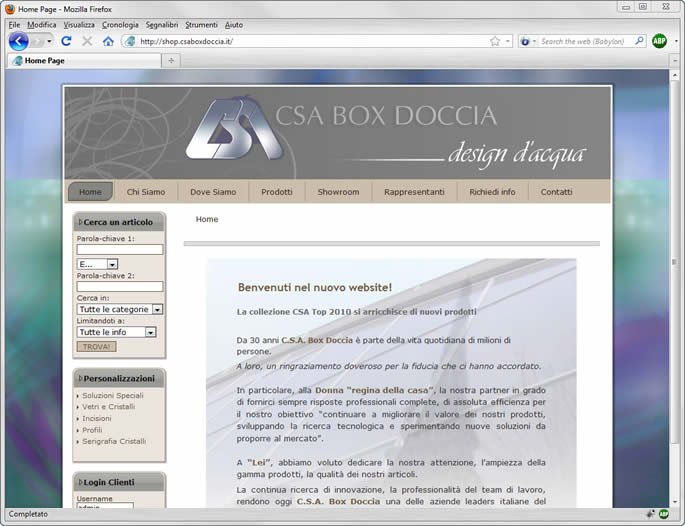This screenshot has height=526, width=685.
Task: Open a new tab with plus button
Action: click(171, 61)
